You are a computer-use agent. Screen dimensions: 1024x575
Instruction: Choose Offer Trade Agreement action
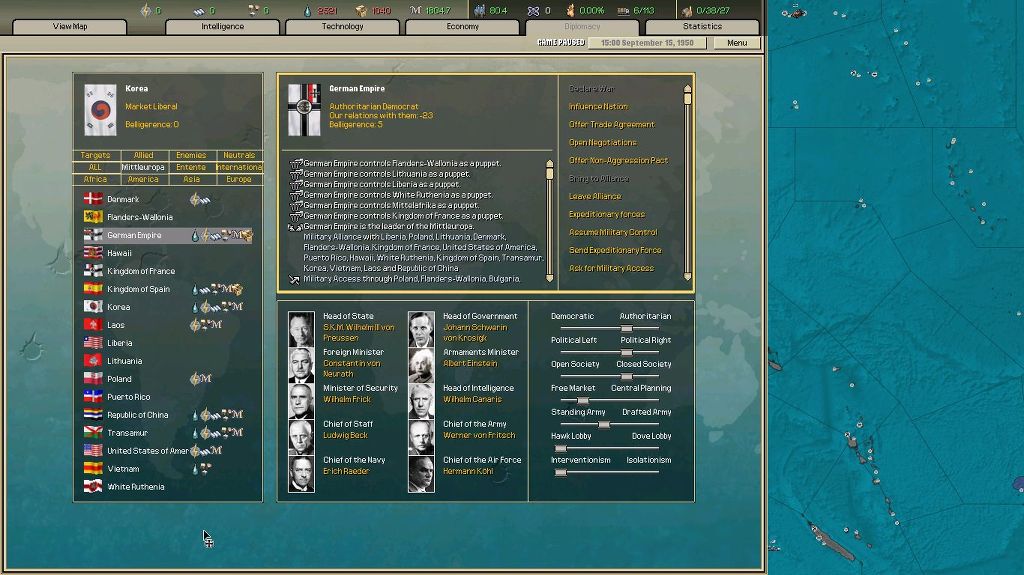click(612, 124)
